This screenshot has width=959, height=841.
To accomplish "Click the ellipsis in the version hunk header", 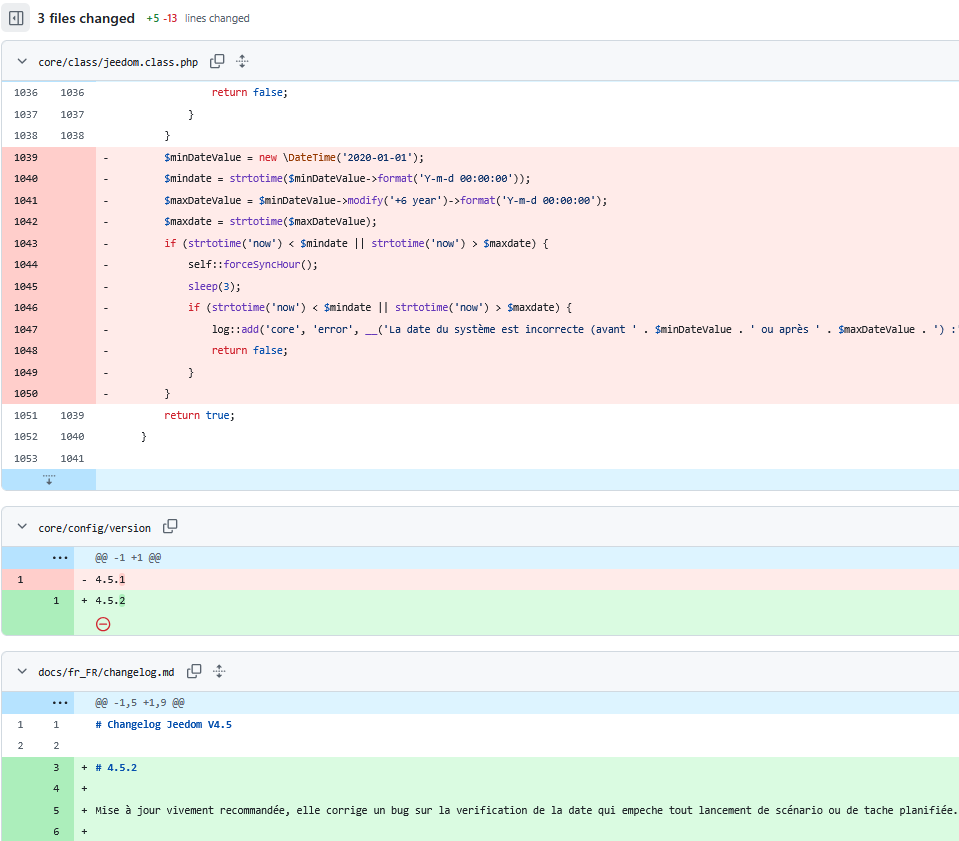I will tap(58, 557).
